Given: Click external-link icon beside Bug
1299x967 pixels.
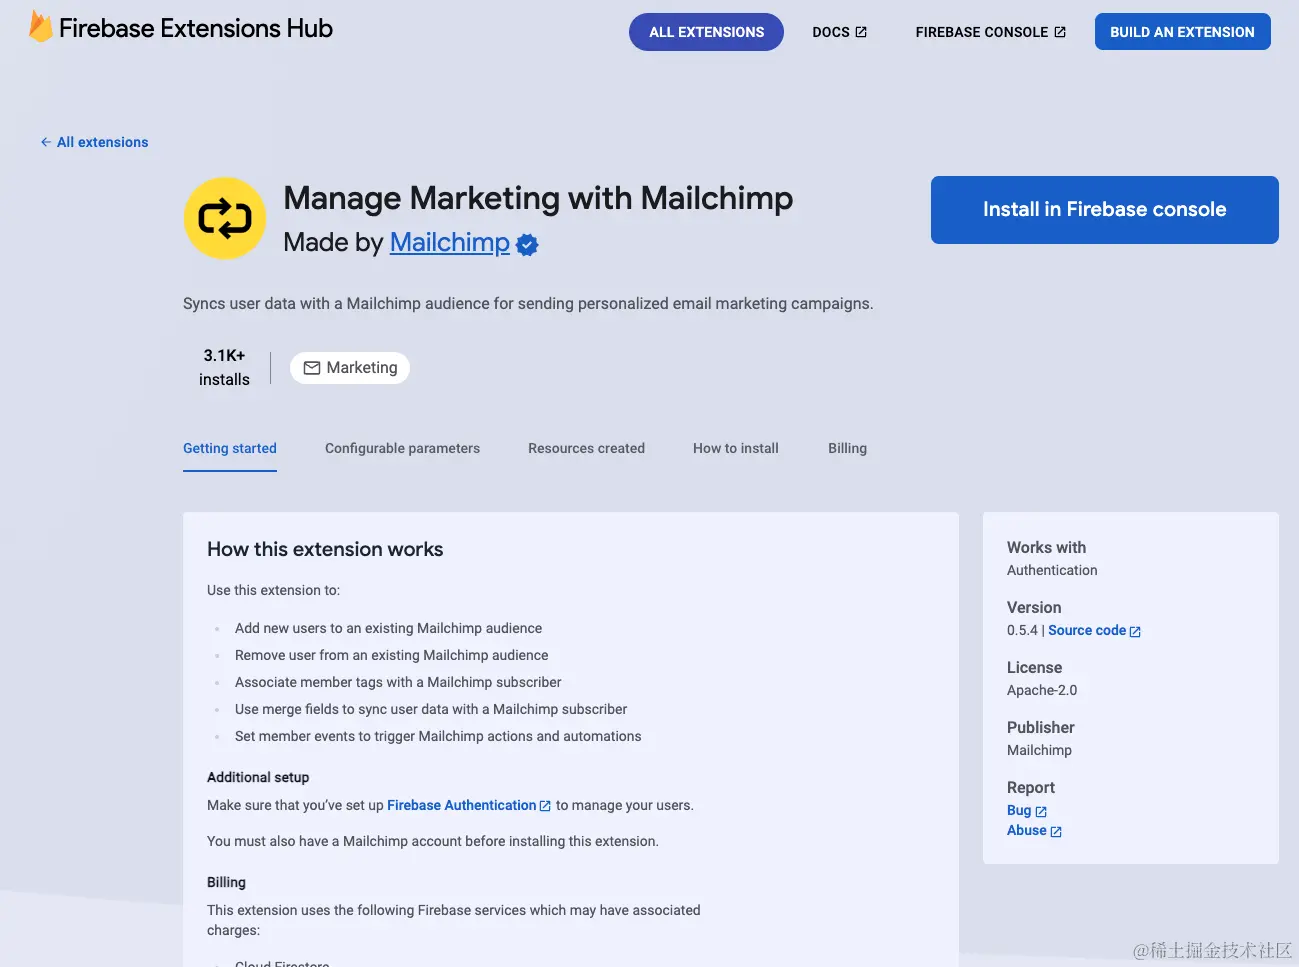Looking at the screenshot, I should click(x=1041, y=811).
